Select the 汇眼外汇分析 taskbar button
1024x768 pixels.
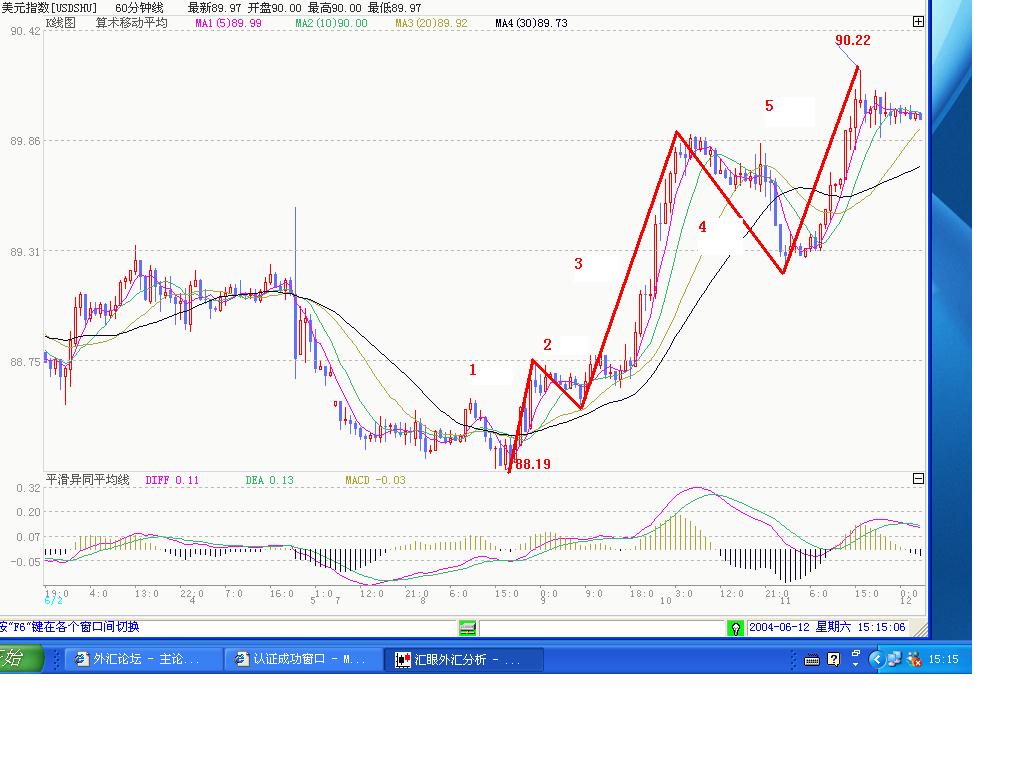(464, 659)
